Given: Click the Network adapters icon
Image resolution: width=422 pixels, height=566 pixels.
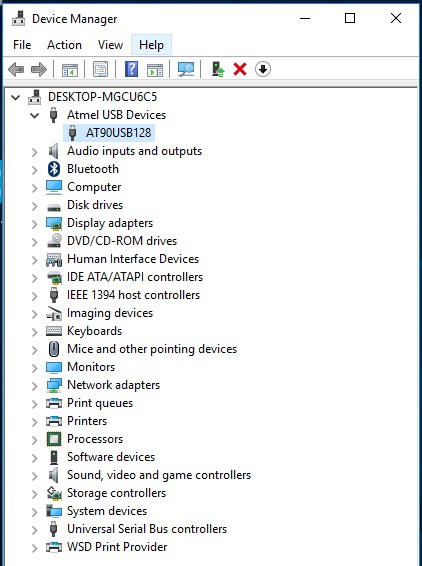Looking at the screenshot, I should (54, 385).
